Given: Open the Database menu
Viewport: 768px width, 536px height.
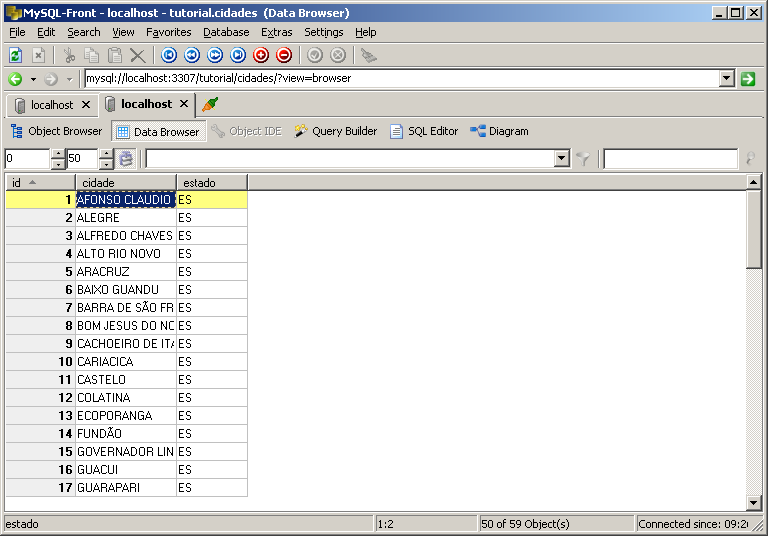Looking at the screenshot, I should point(226,32).
